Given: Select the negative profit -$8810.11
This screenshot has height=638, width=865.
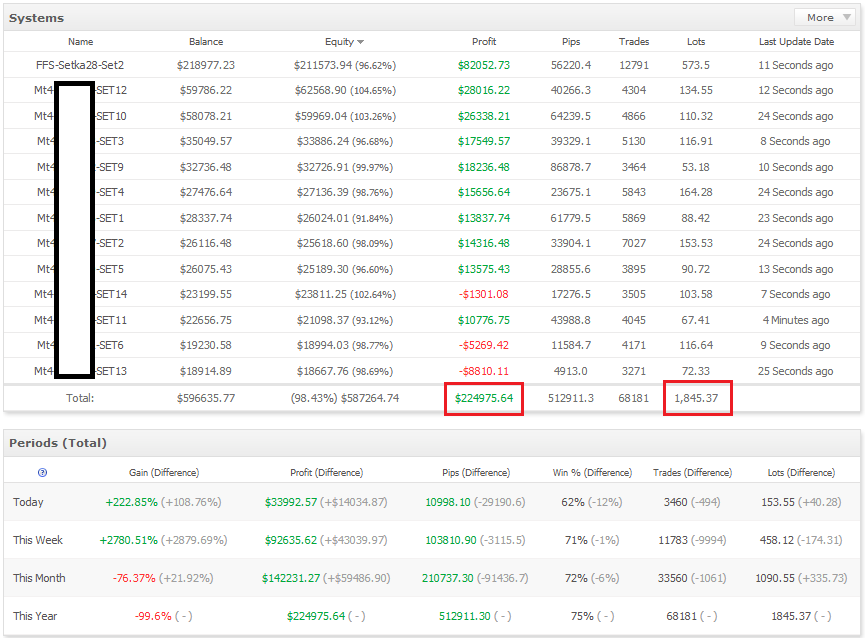Looking at the screenshot, I should click(484, 371).
